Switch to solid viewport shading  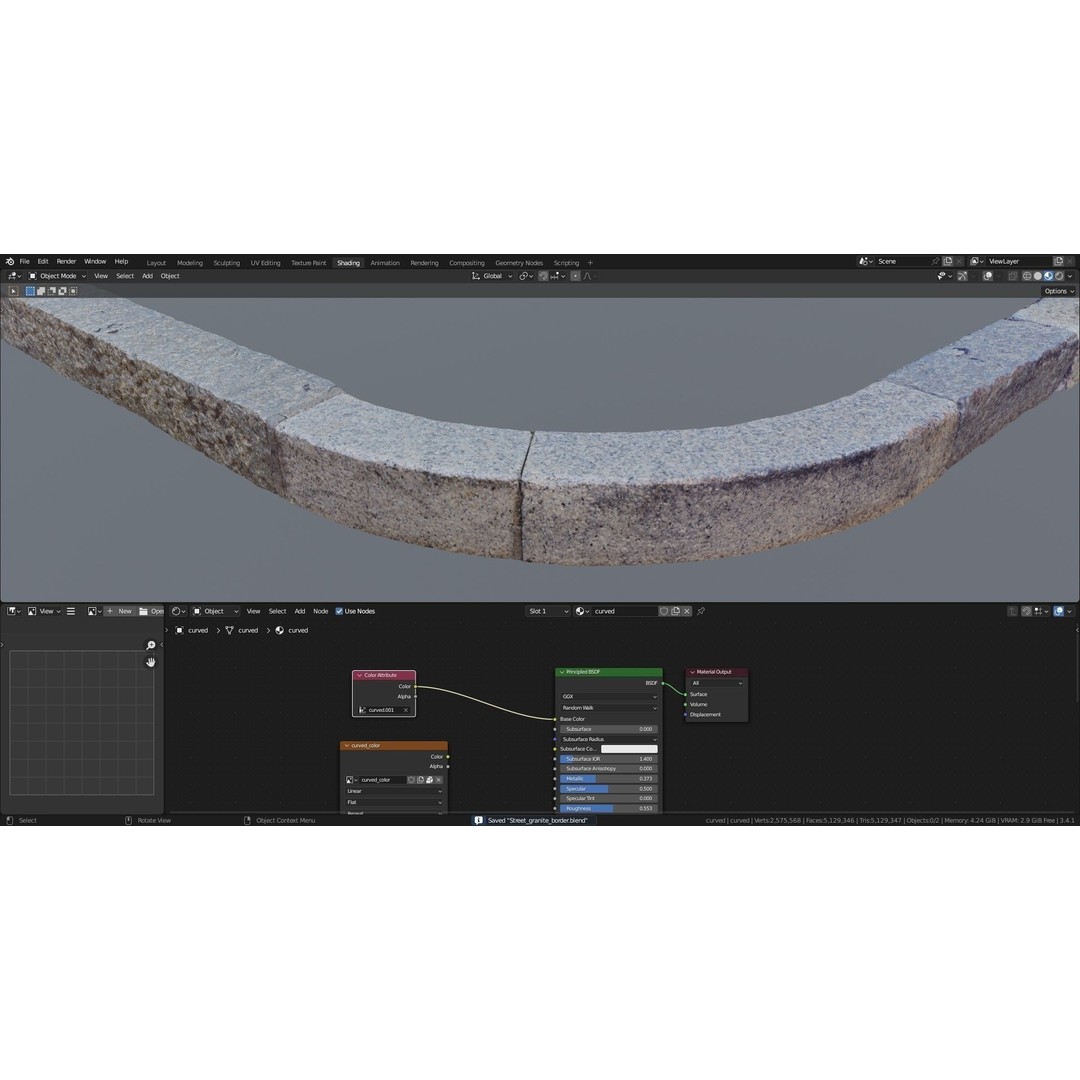pyautogui.click(x=1038, y=276)
